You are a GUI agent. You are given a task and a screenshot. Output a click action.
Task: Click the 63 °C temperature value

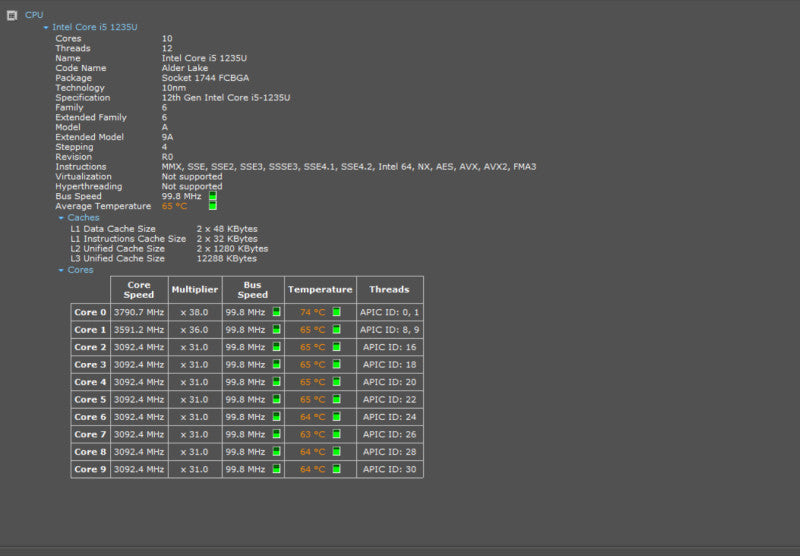[312, 435]
